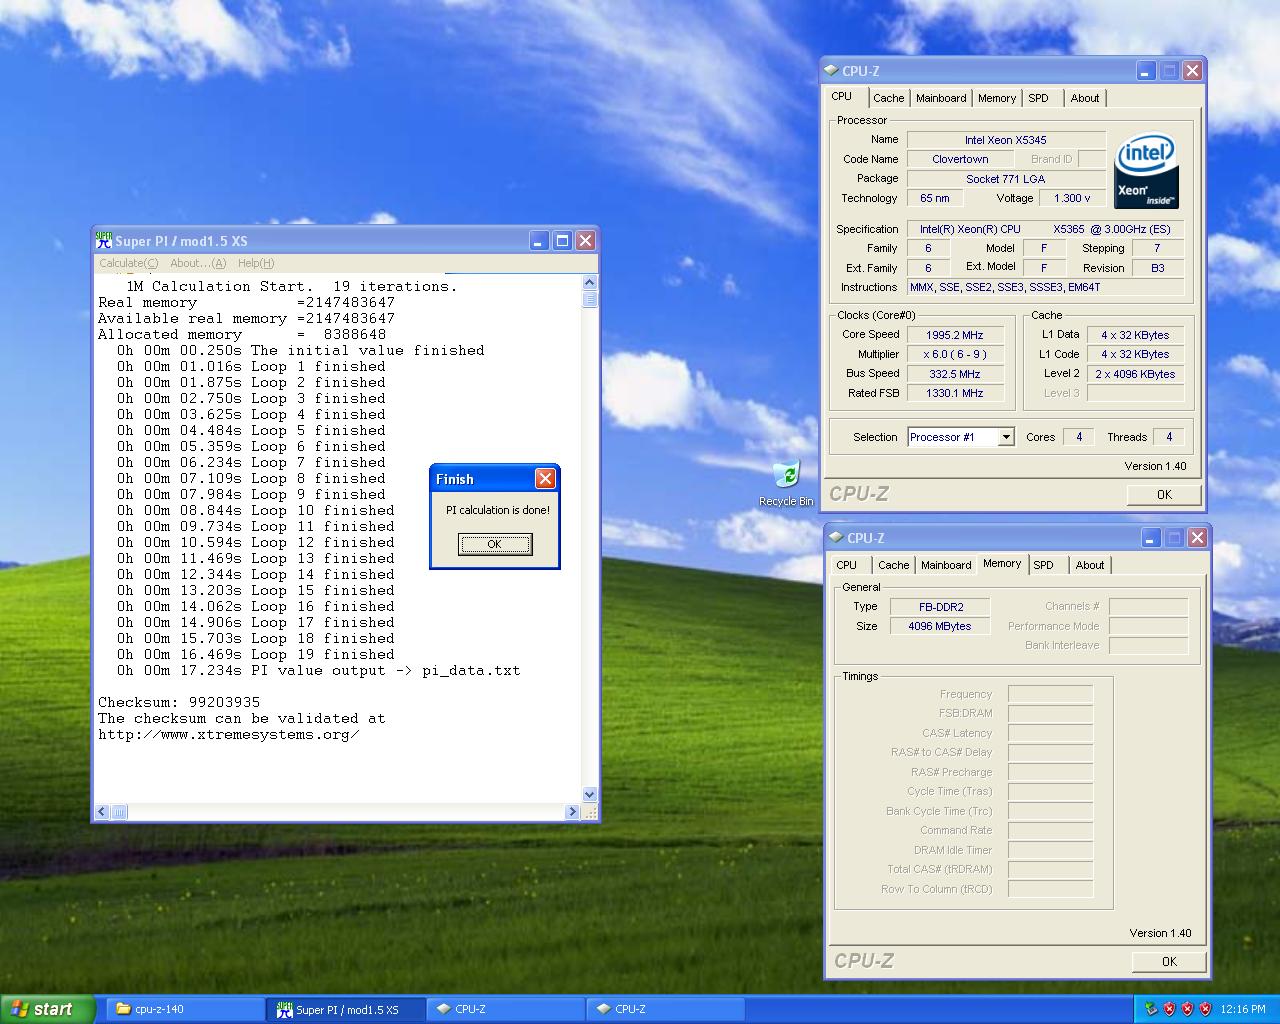Open the Recycle Bin desktop icon

click(786, 484)
